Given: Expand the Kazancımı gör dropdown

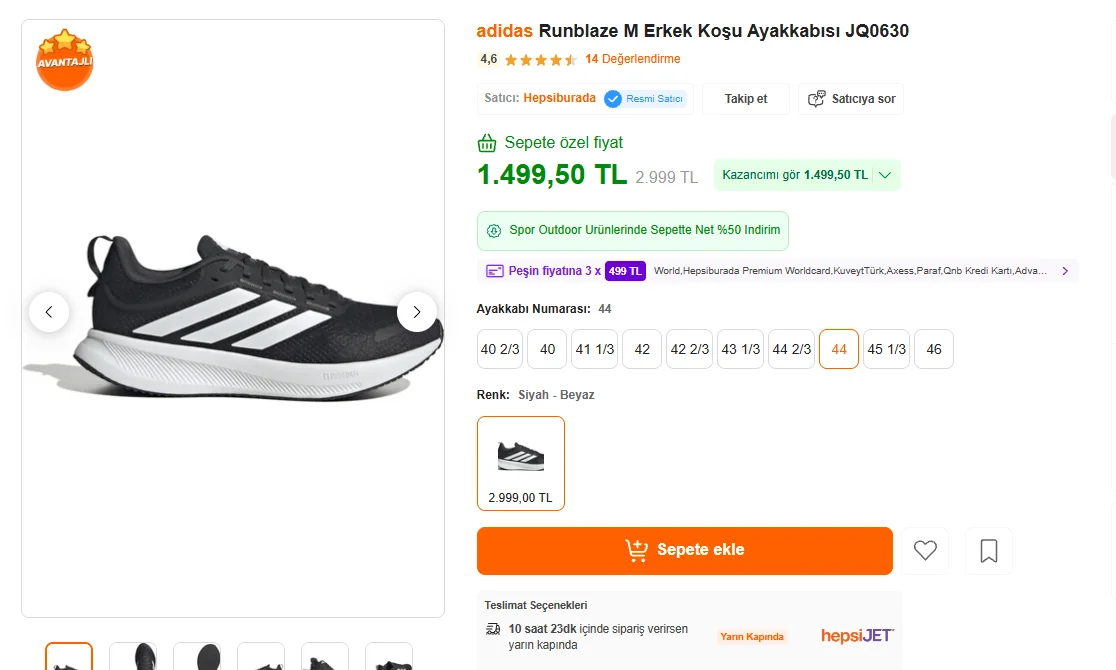Looking at the screenshot, I should pos(885,175).
